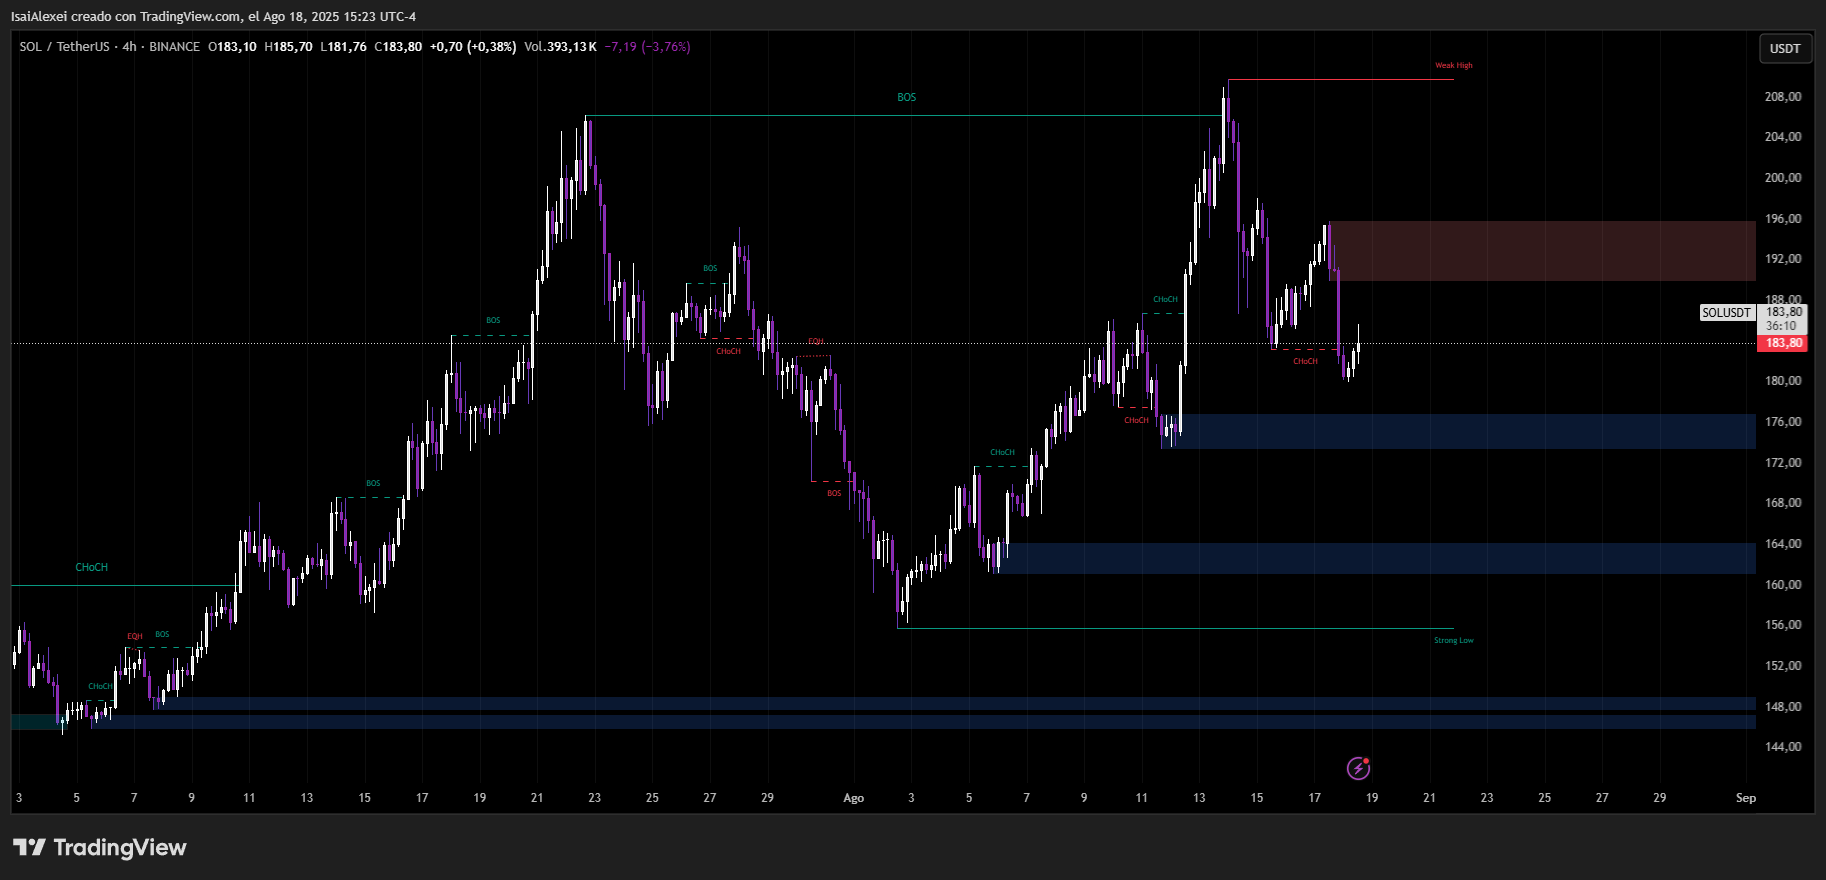This screenshot has width=1826, height=880.
Task: Click the Sep marker on time axis
Action: coord(1745,798)
